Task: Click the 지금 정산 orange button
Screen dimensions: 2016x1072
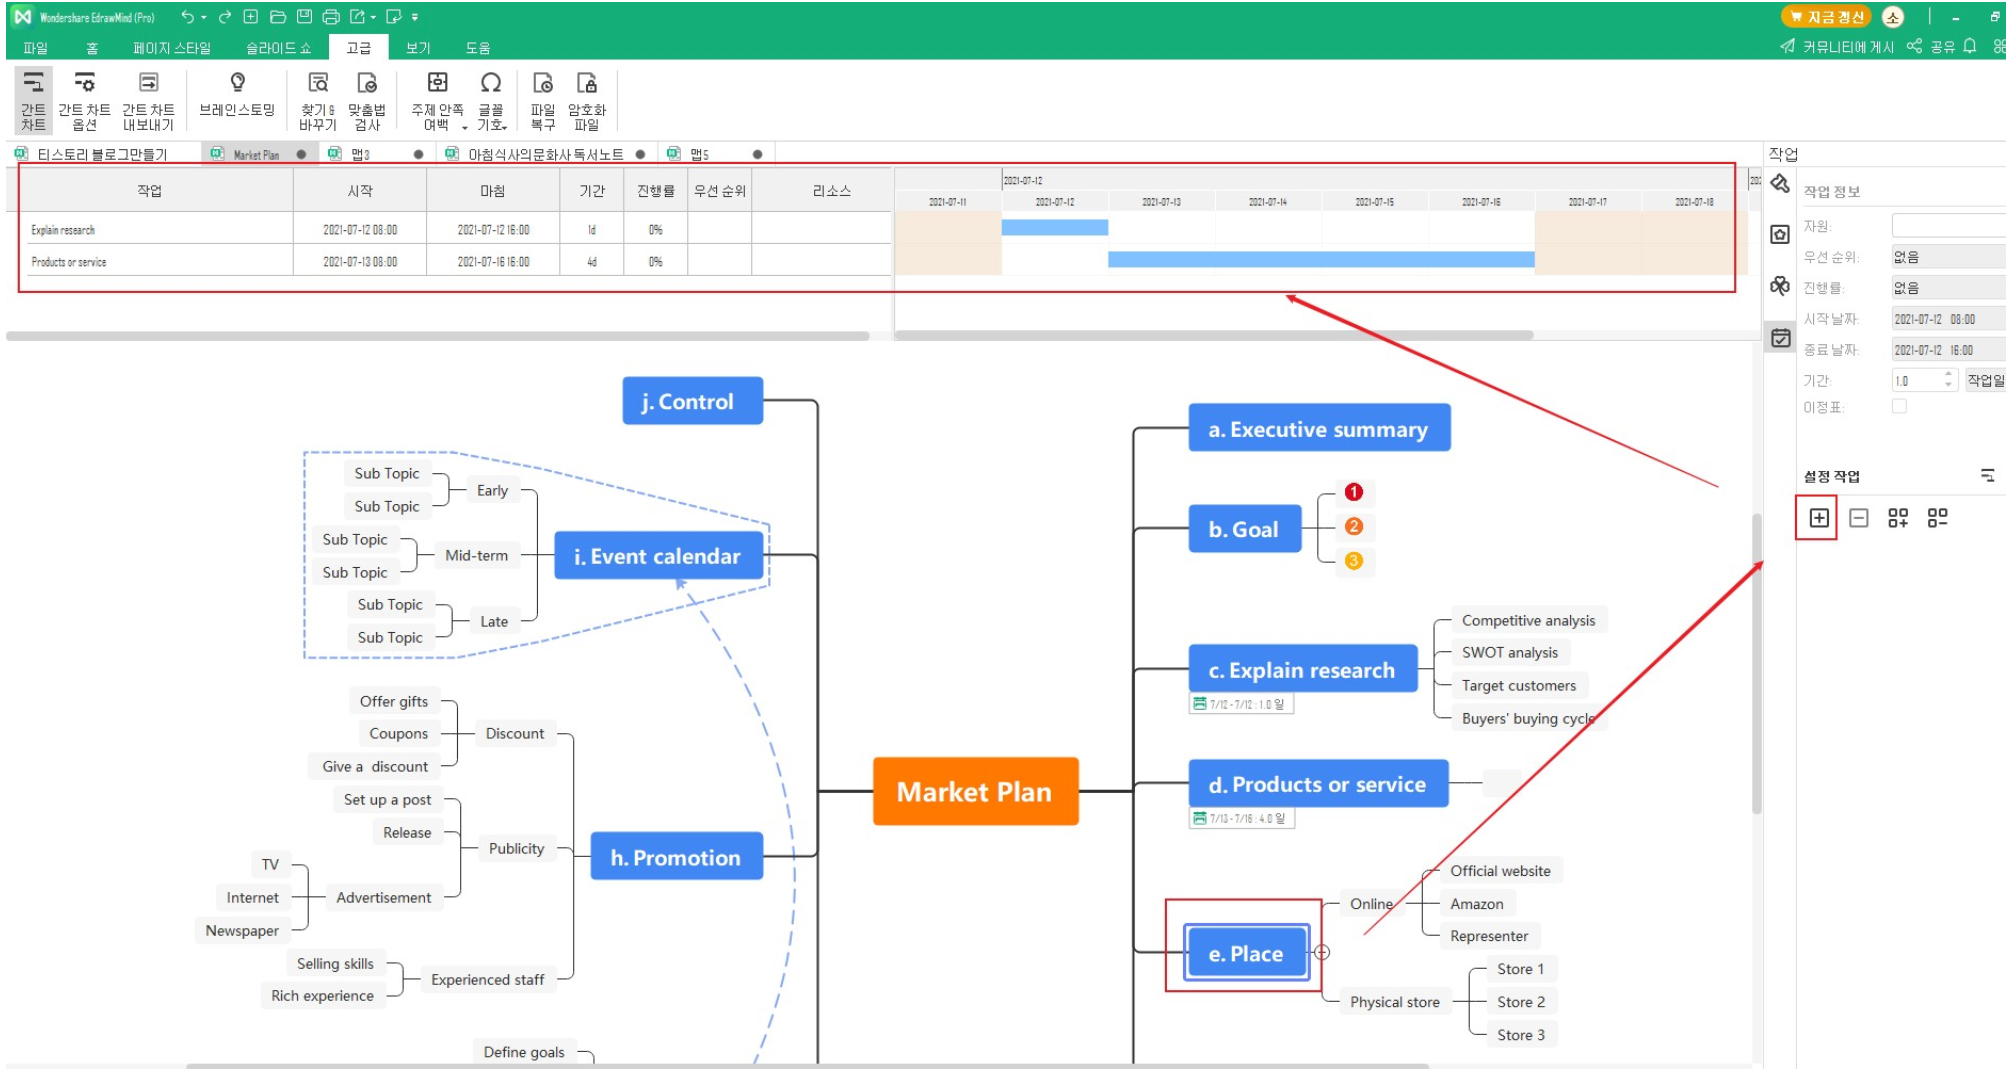Action: pyautogui.click(x=1826, y=17)
